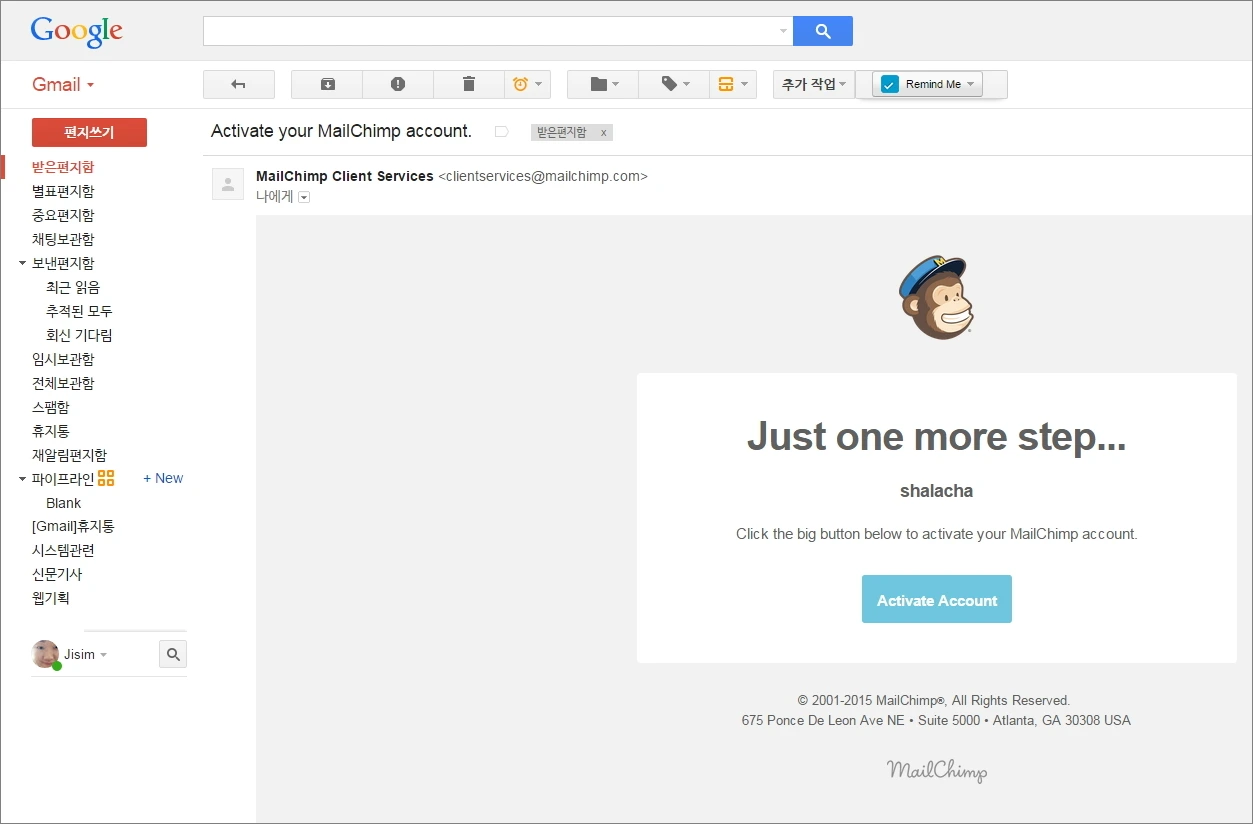Click the clientservices@mailchimp.com address
The image size is (1253, 824).
543,176
